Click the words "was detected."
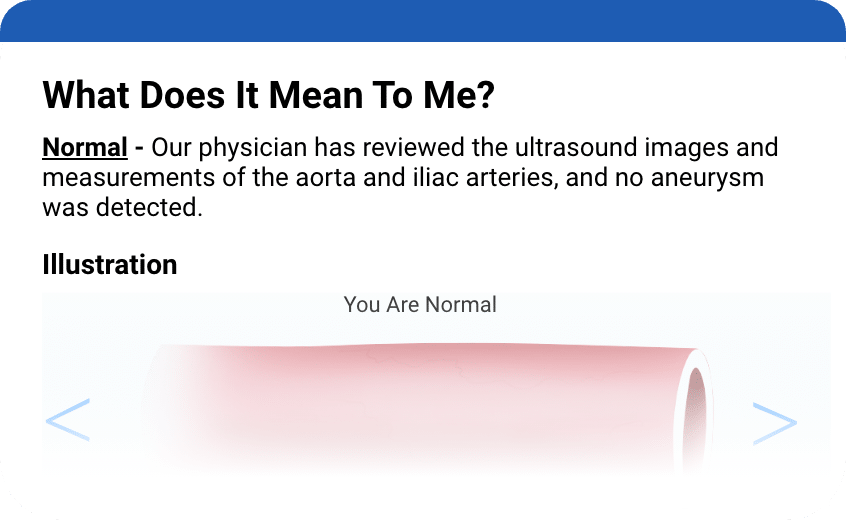The height and width of the screenshot is (520, 846). pyautogui.click(x=122, y=208)
